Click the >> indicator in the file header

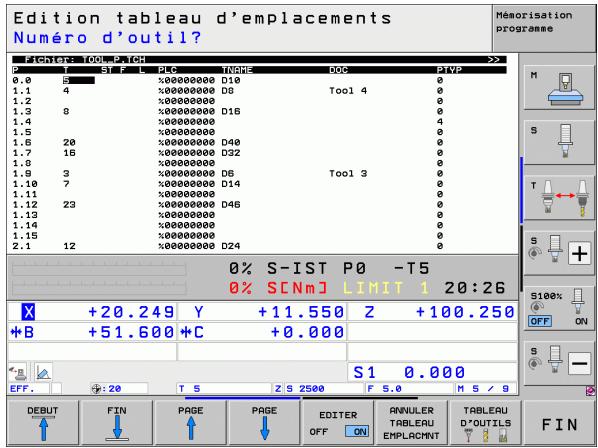point(494,59)
